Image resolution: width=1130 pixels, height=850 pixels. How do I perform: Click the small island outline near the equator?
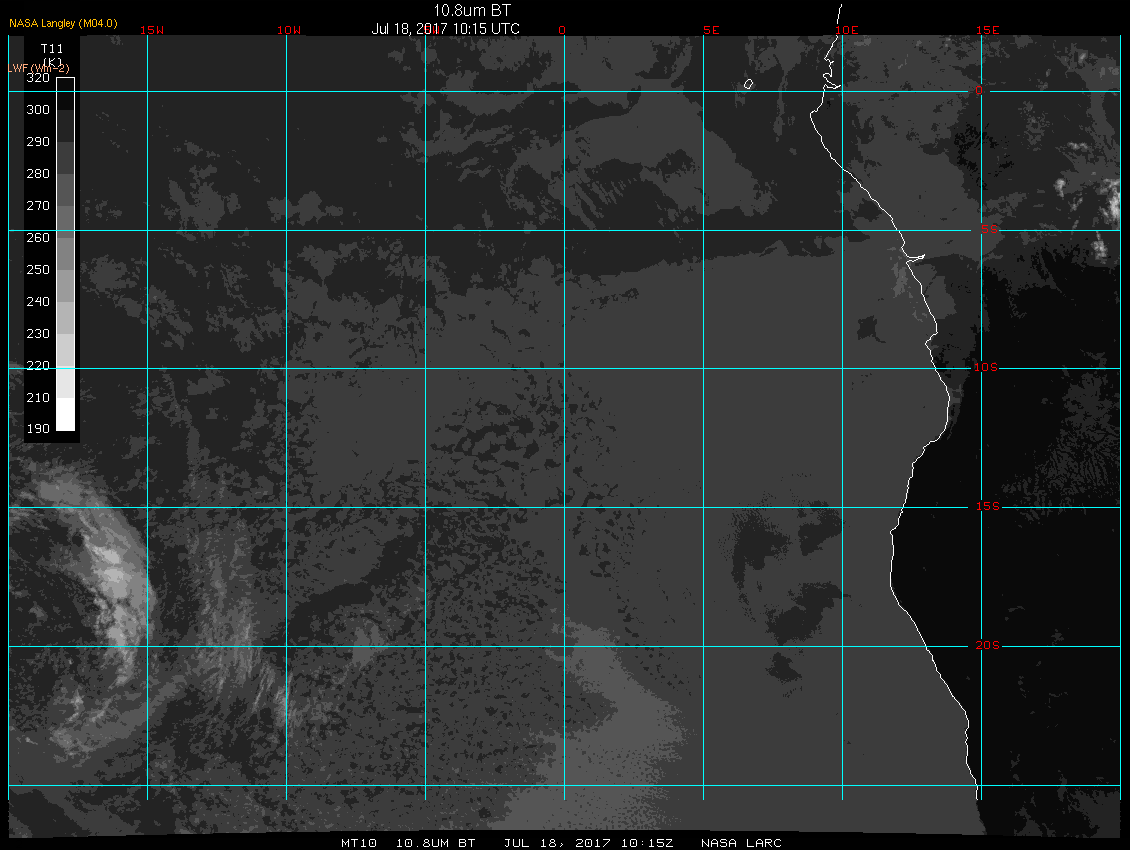[x=749, y=84]
